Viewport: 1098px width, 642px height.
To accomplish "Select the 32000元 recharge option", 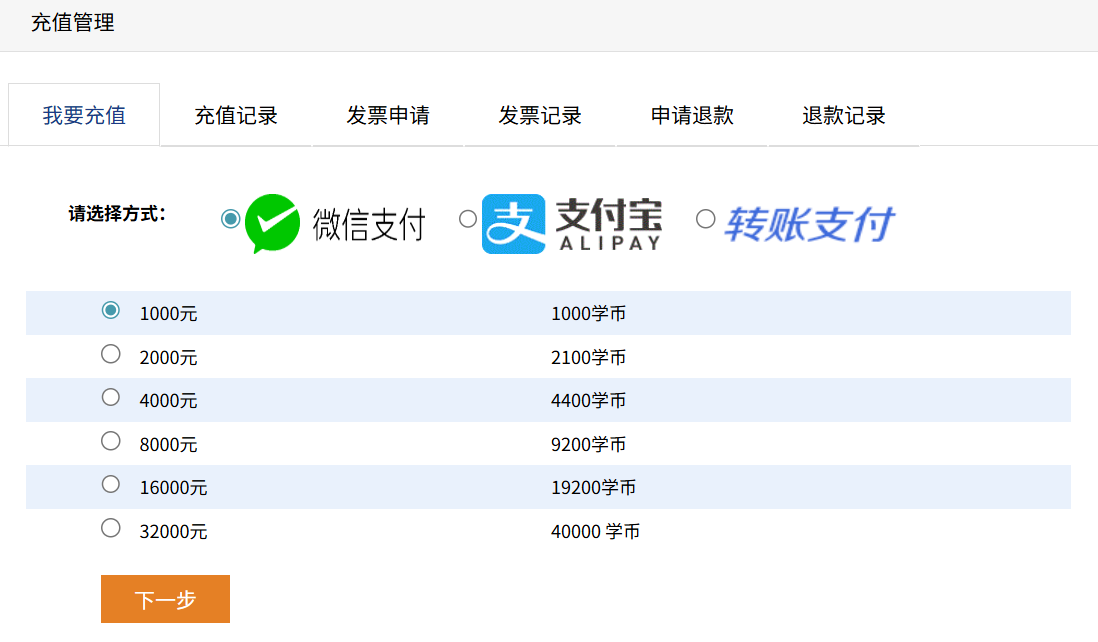I will coord(111,528).
